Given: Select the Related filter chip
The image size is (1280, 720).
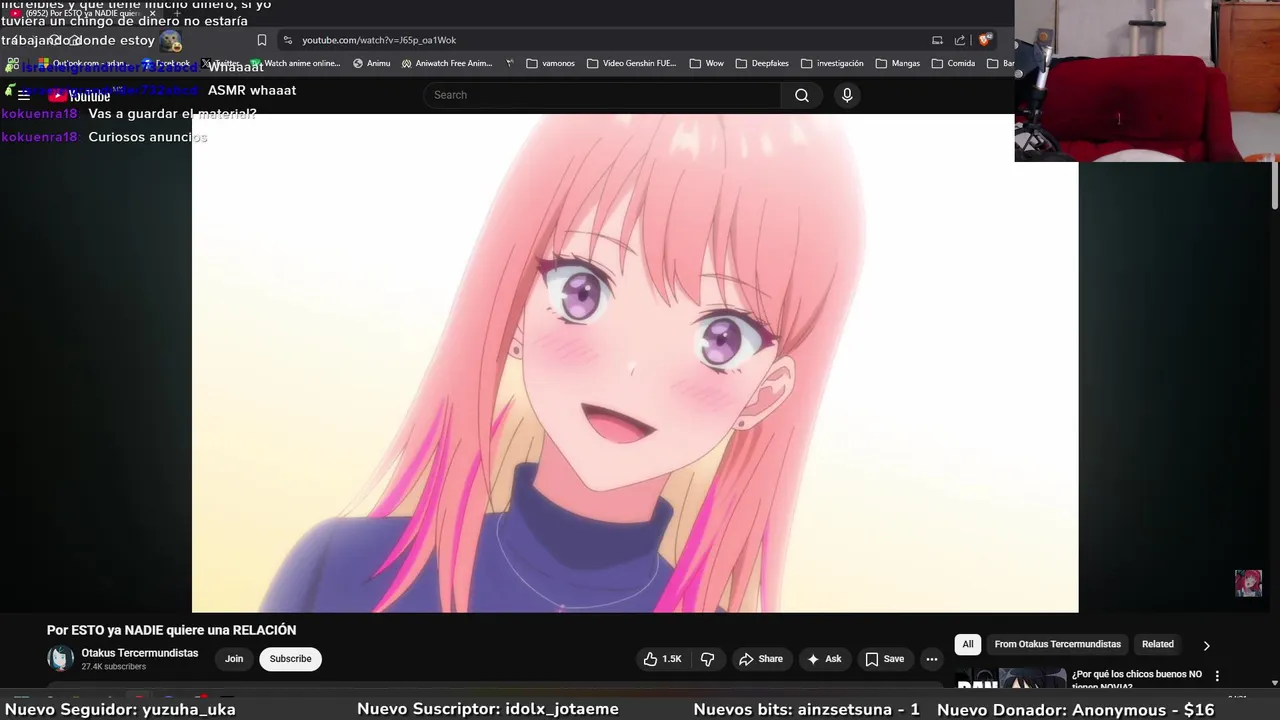Looking at the screenshot, I should (x=1158, y=644).
